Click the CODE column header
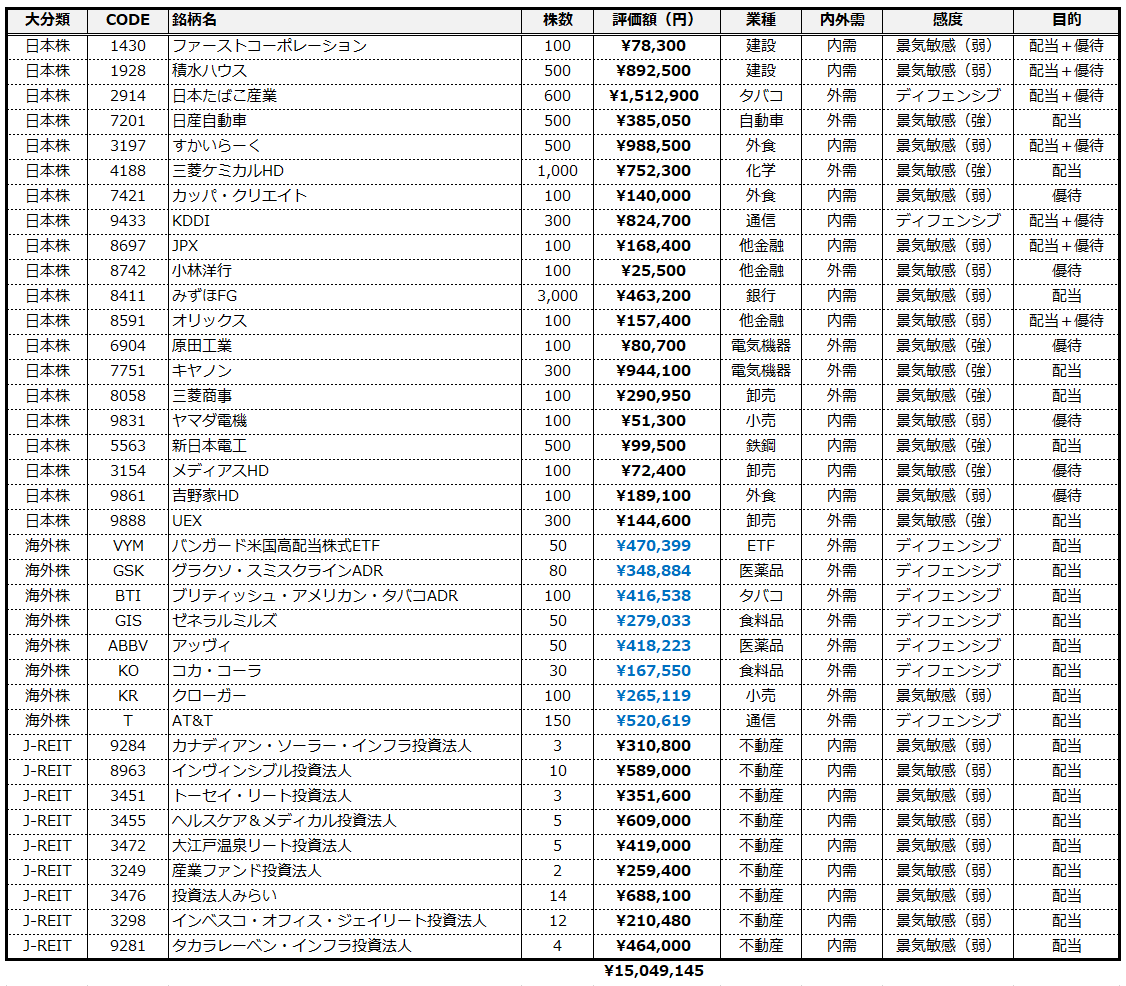 [128, 20]
